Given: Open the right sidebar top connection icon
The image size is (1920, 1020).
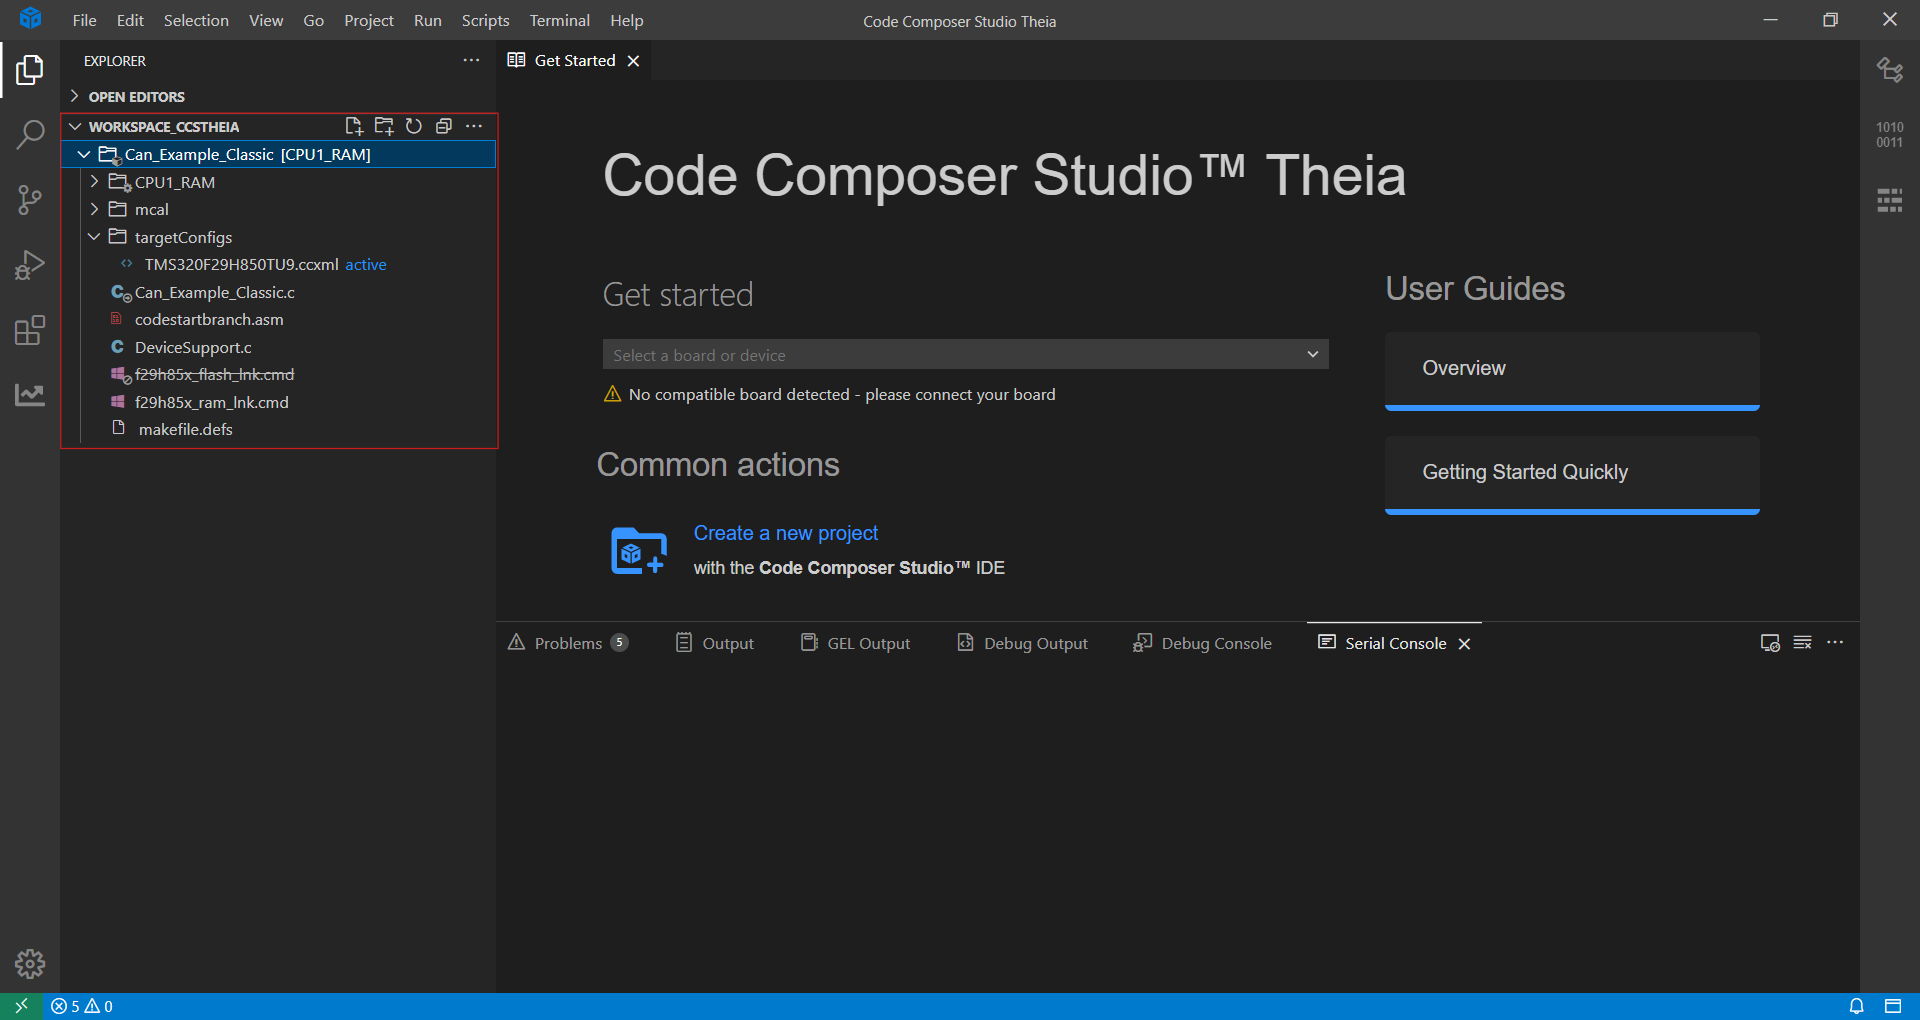Looking at the screenshot, I should coord(1890,70).
